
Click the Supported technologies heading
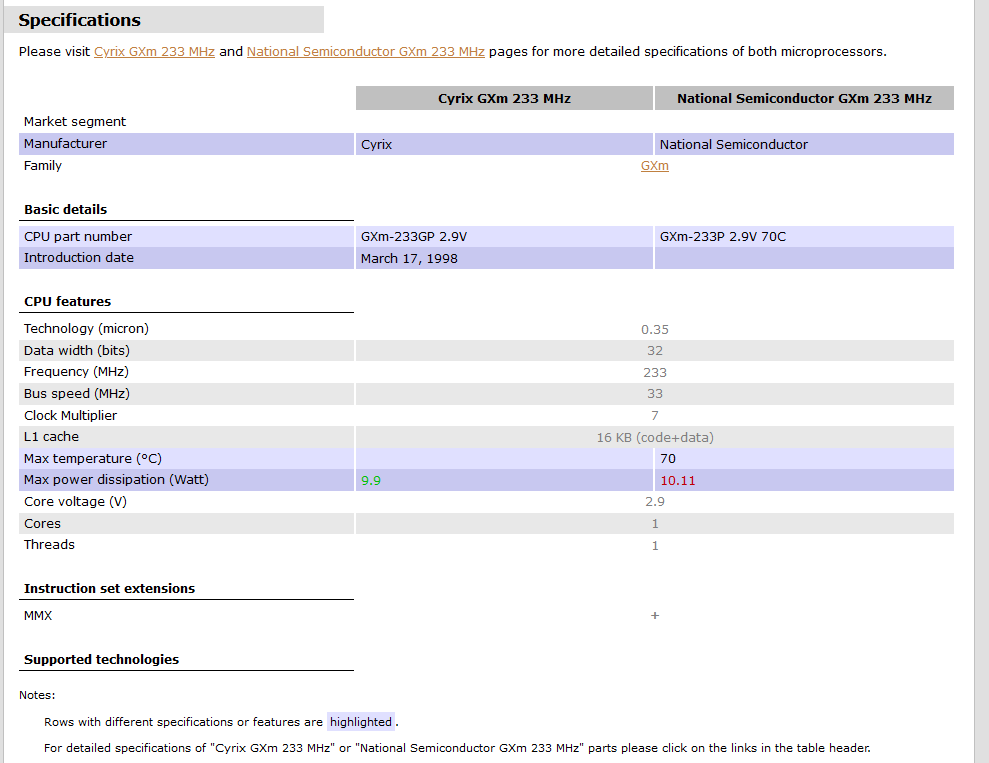point(102,660)
